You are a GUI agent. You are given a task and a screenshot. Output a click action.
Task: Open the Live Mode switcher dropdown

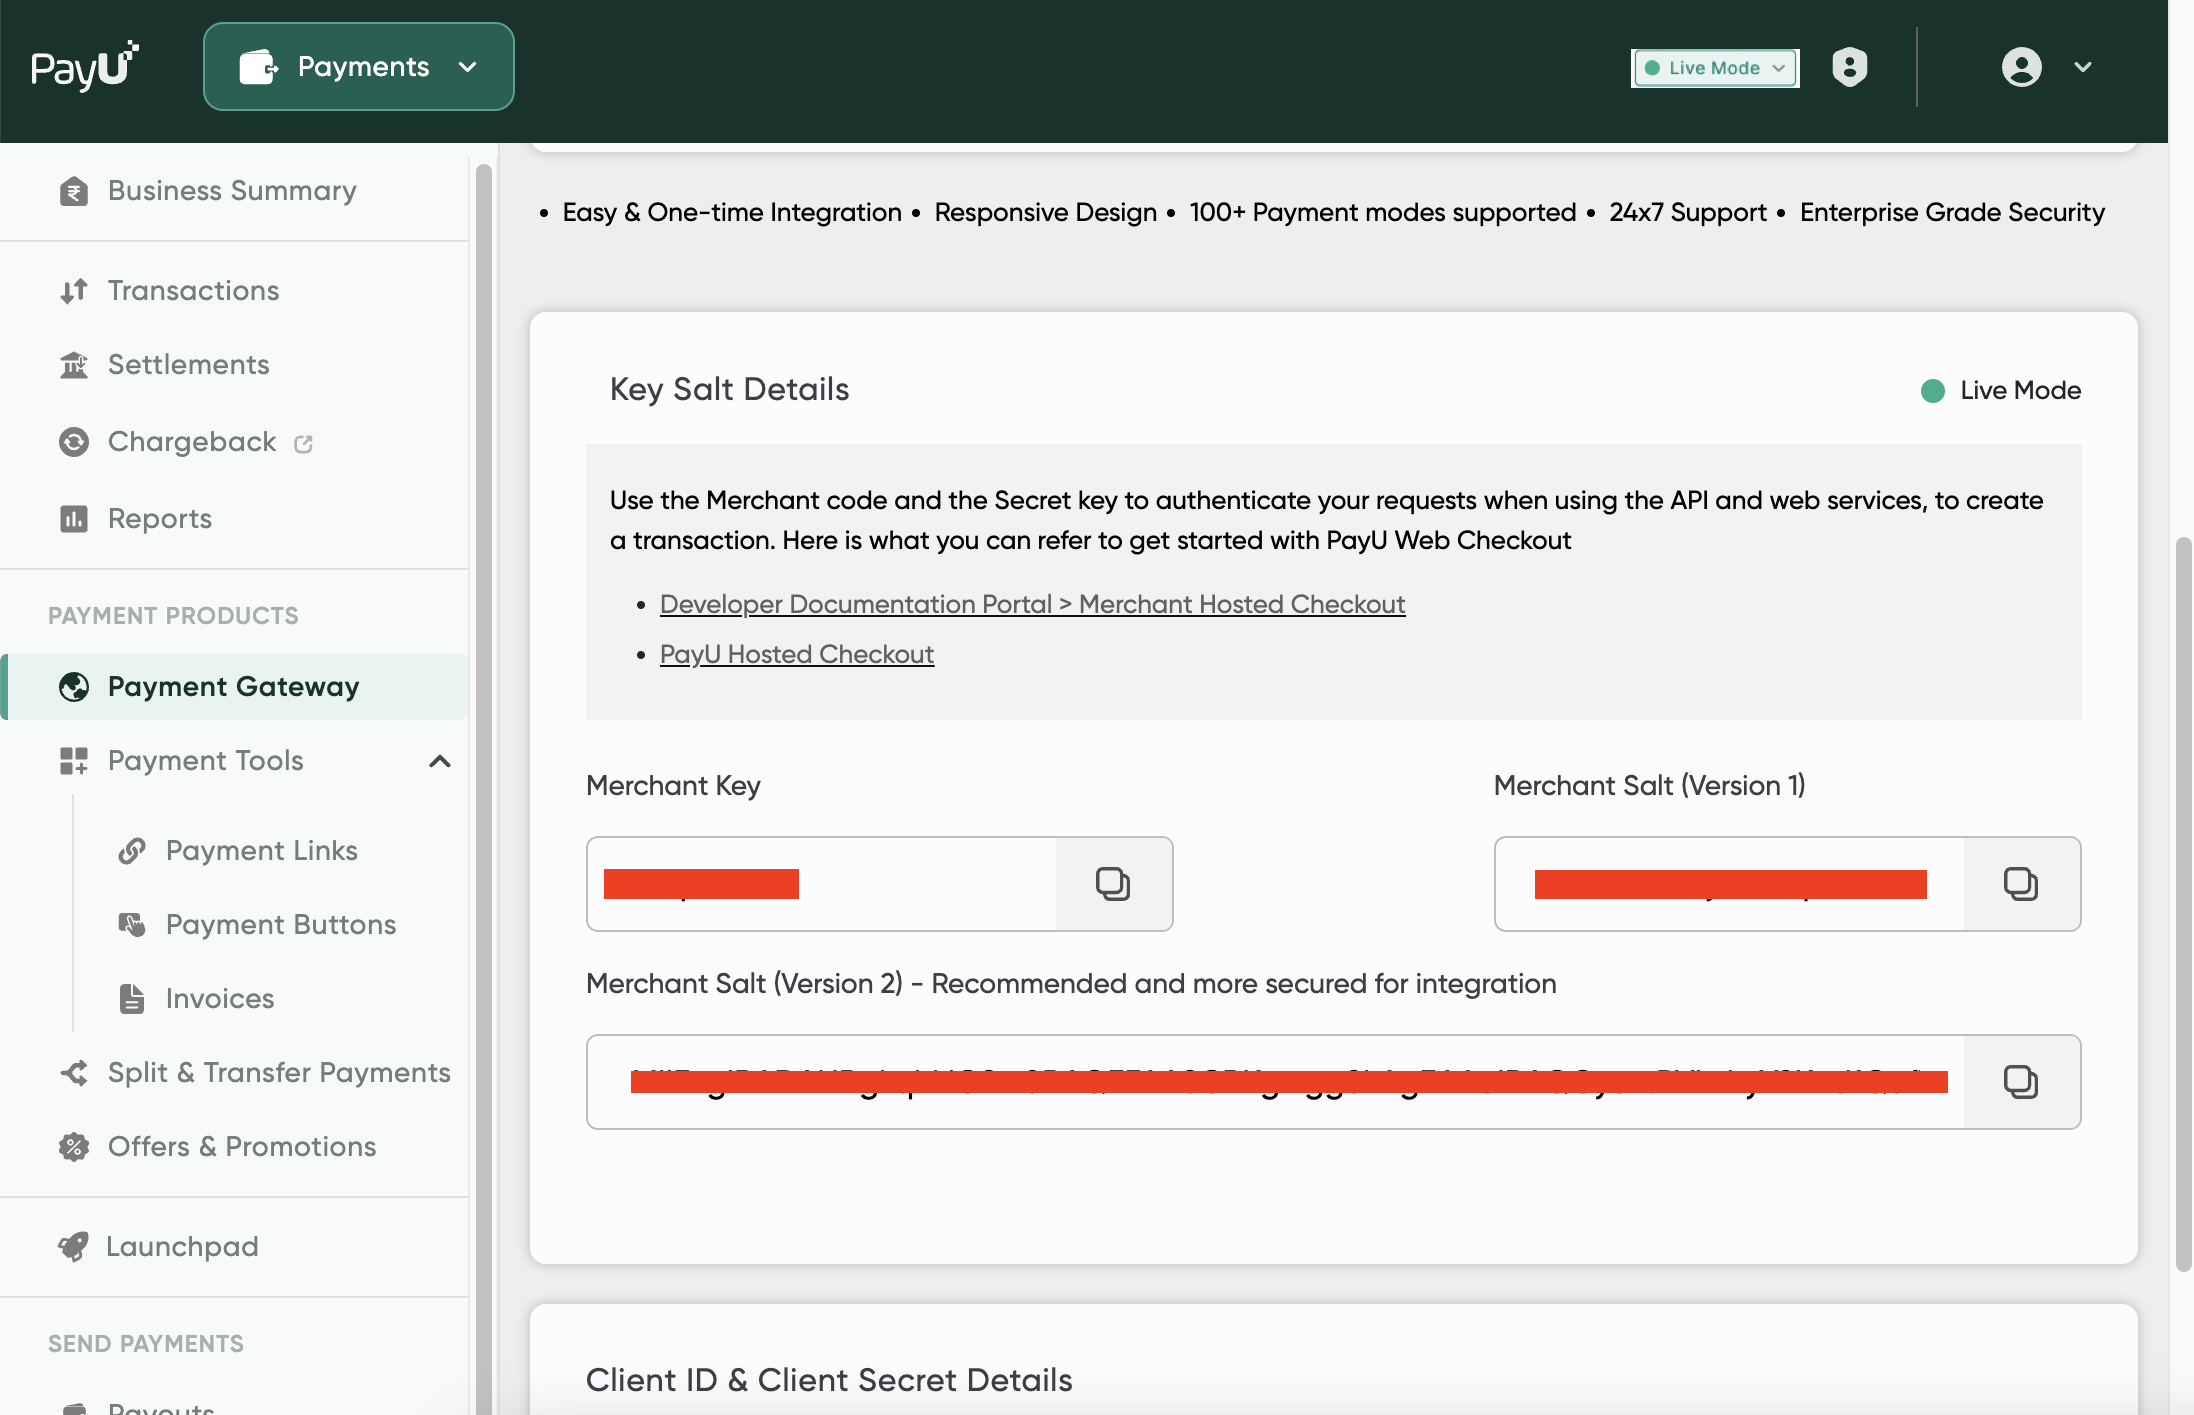point(1715,68)
